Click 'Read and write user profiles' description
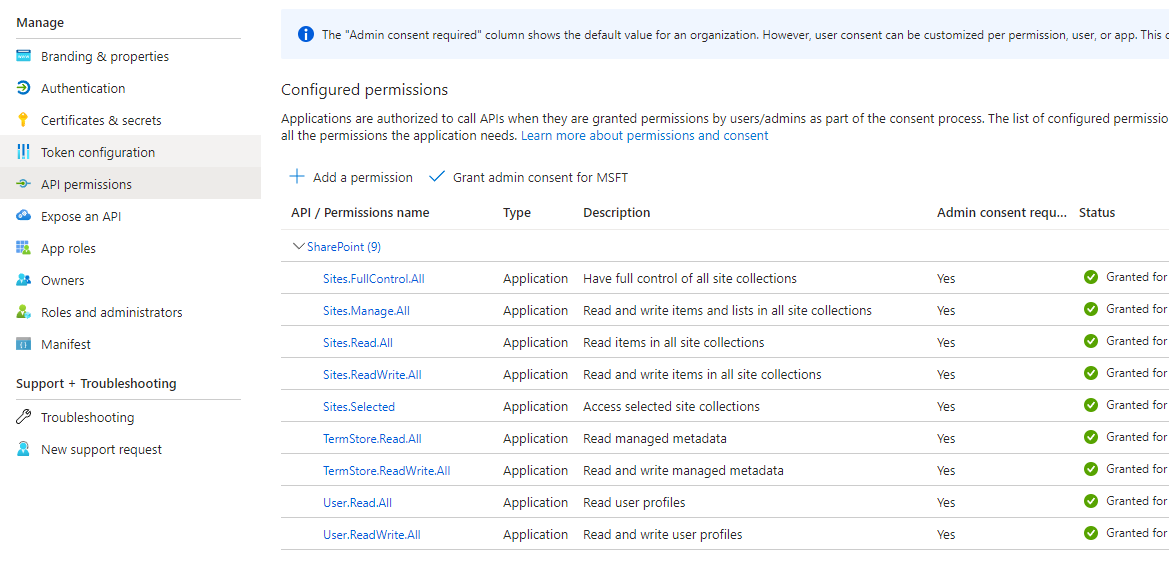Image resolution: width=1169 pixels, height=562 pixels. pyautogui.click(x=662, y=535)
